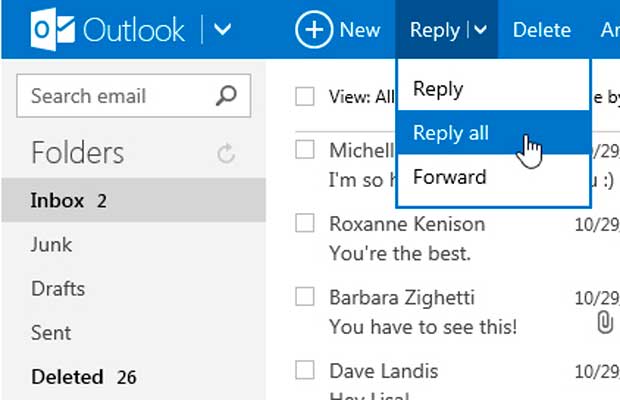Image resolution: width=620 pixels, height=400 pixels.
Task: Click the search magnifier icon
Action: pos(226,96)
